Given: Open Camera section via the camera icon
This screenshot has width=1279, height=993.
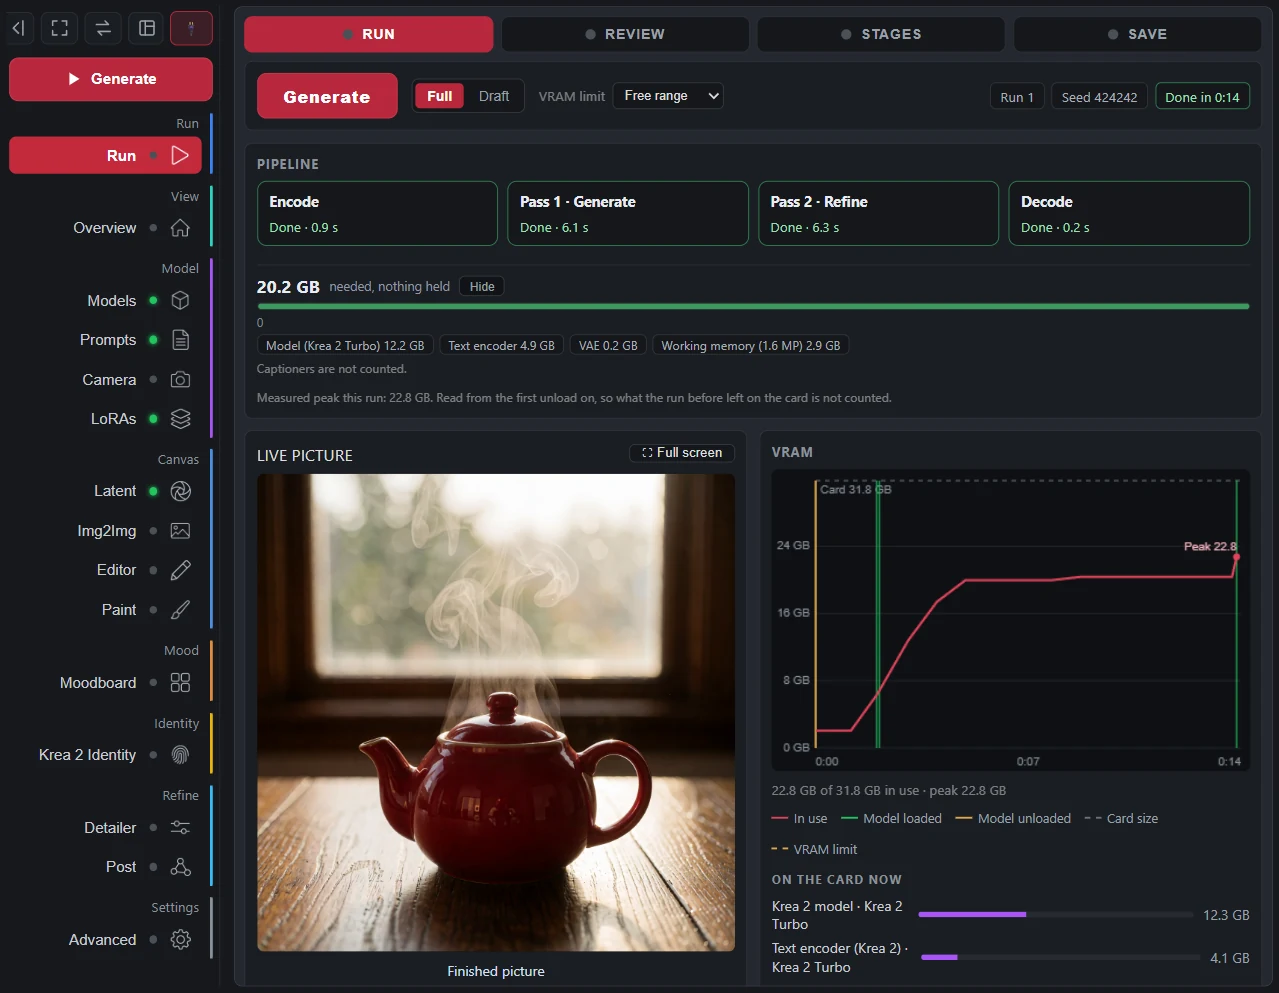Looking at the screenshot, I should coord(180,380).
